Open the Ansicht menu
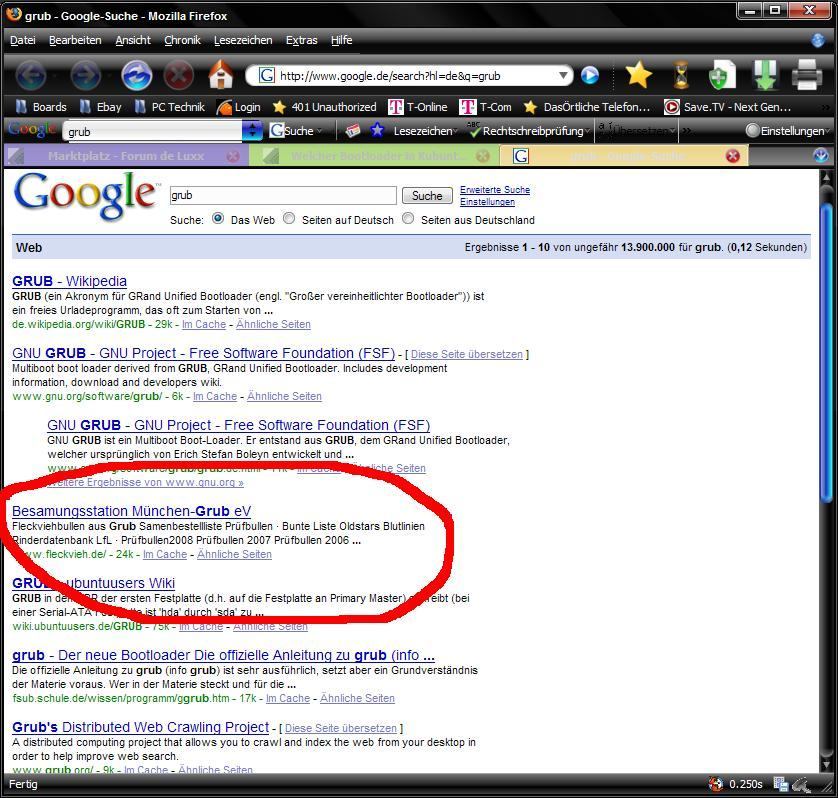 [x=133, y=40]
